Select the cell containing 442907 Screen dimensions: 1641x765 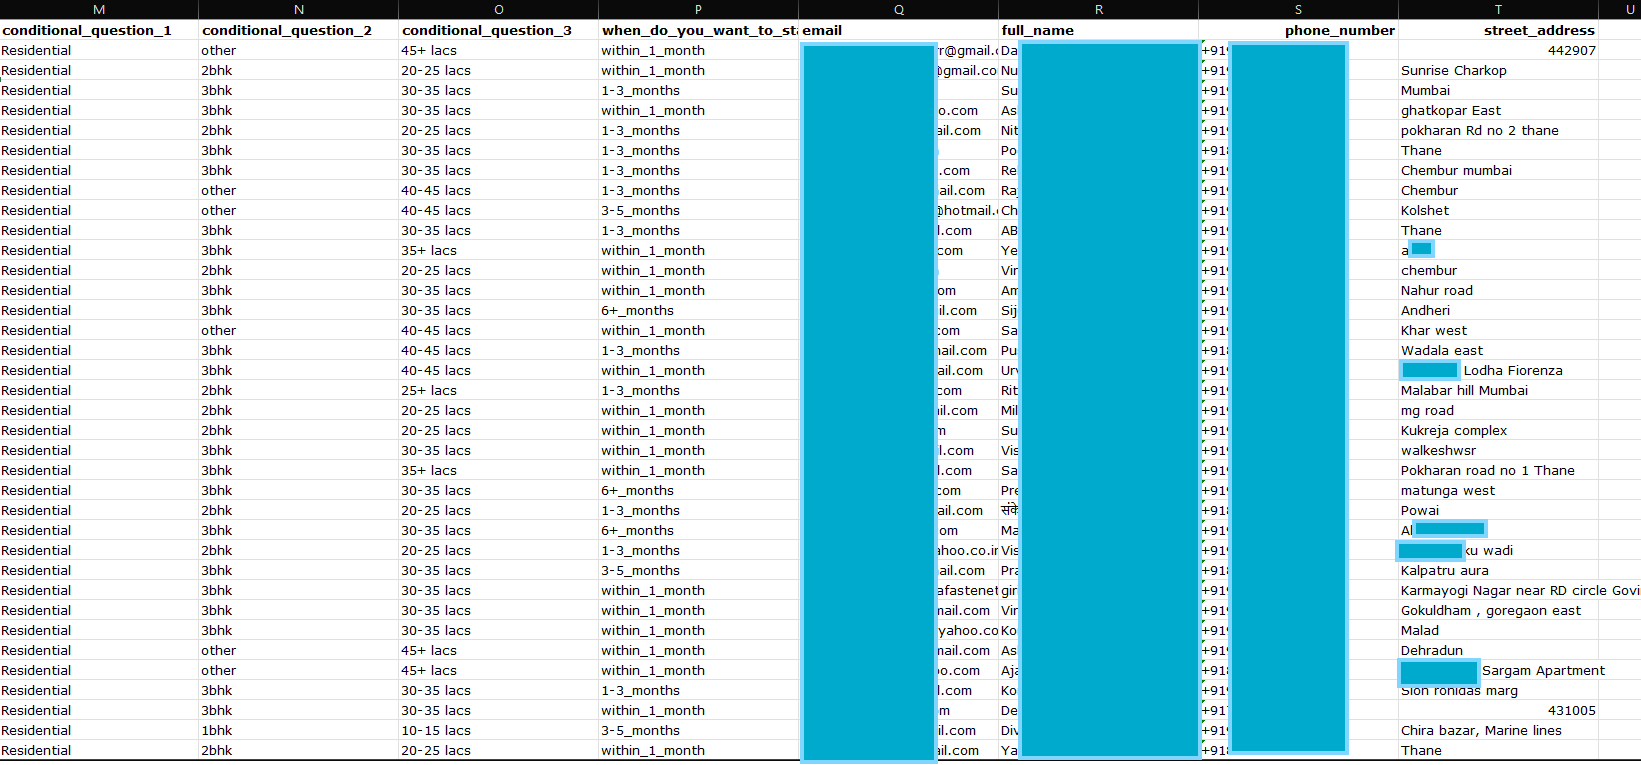[x=1499, y=50]
